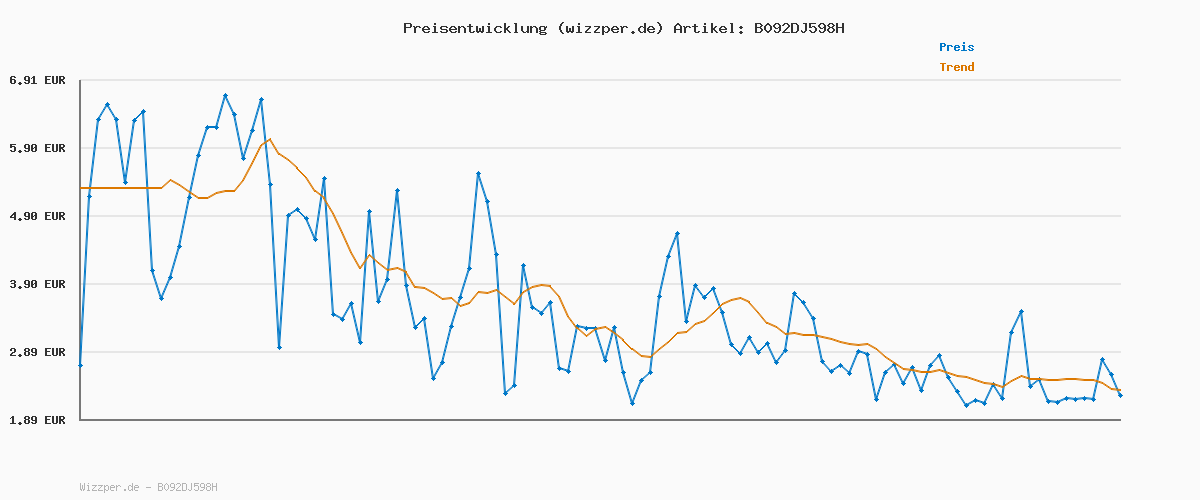Select the highest peak of the orange trend line
The height and width of the screenshot is (500, 1200).
pyautogui.click(x=270, y=139)
